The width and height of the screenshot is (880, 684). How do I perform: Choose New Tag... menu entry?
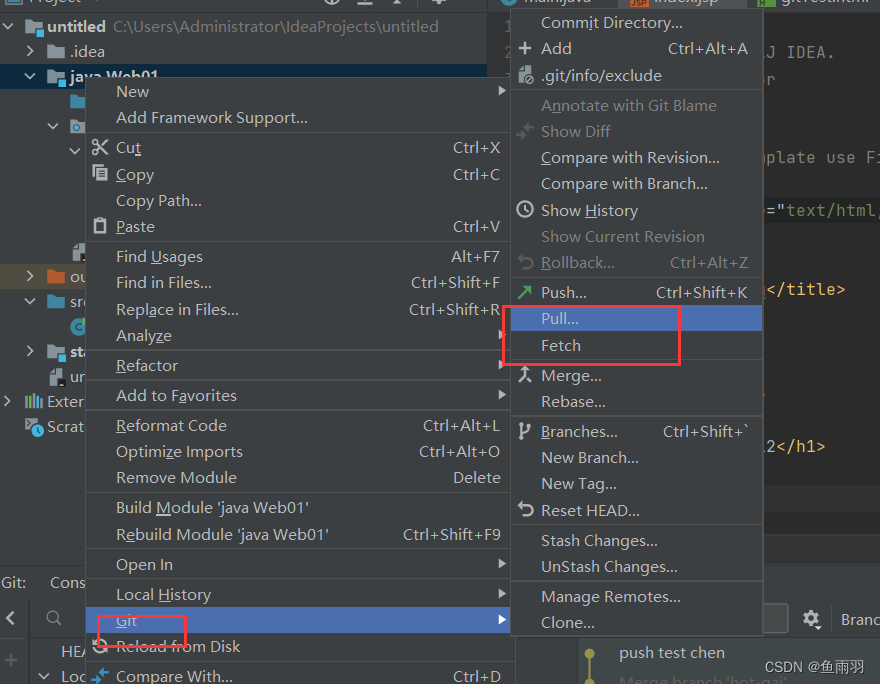click(x=636, y=483)
